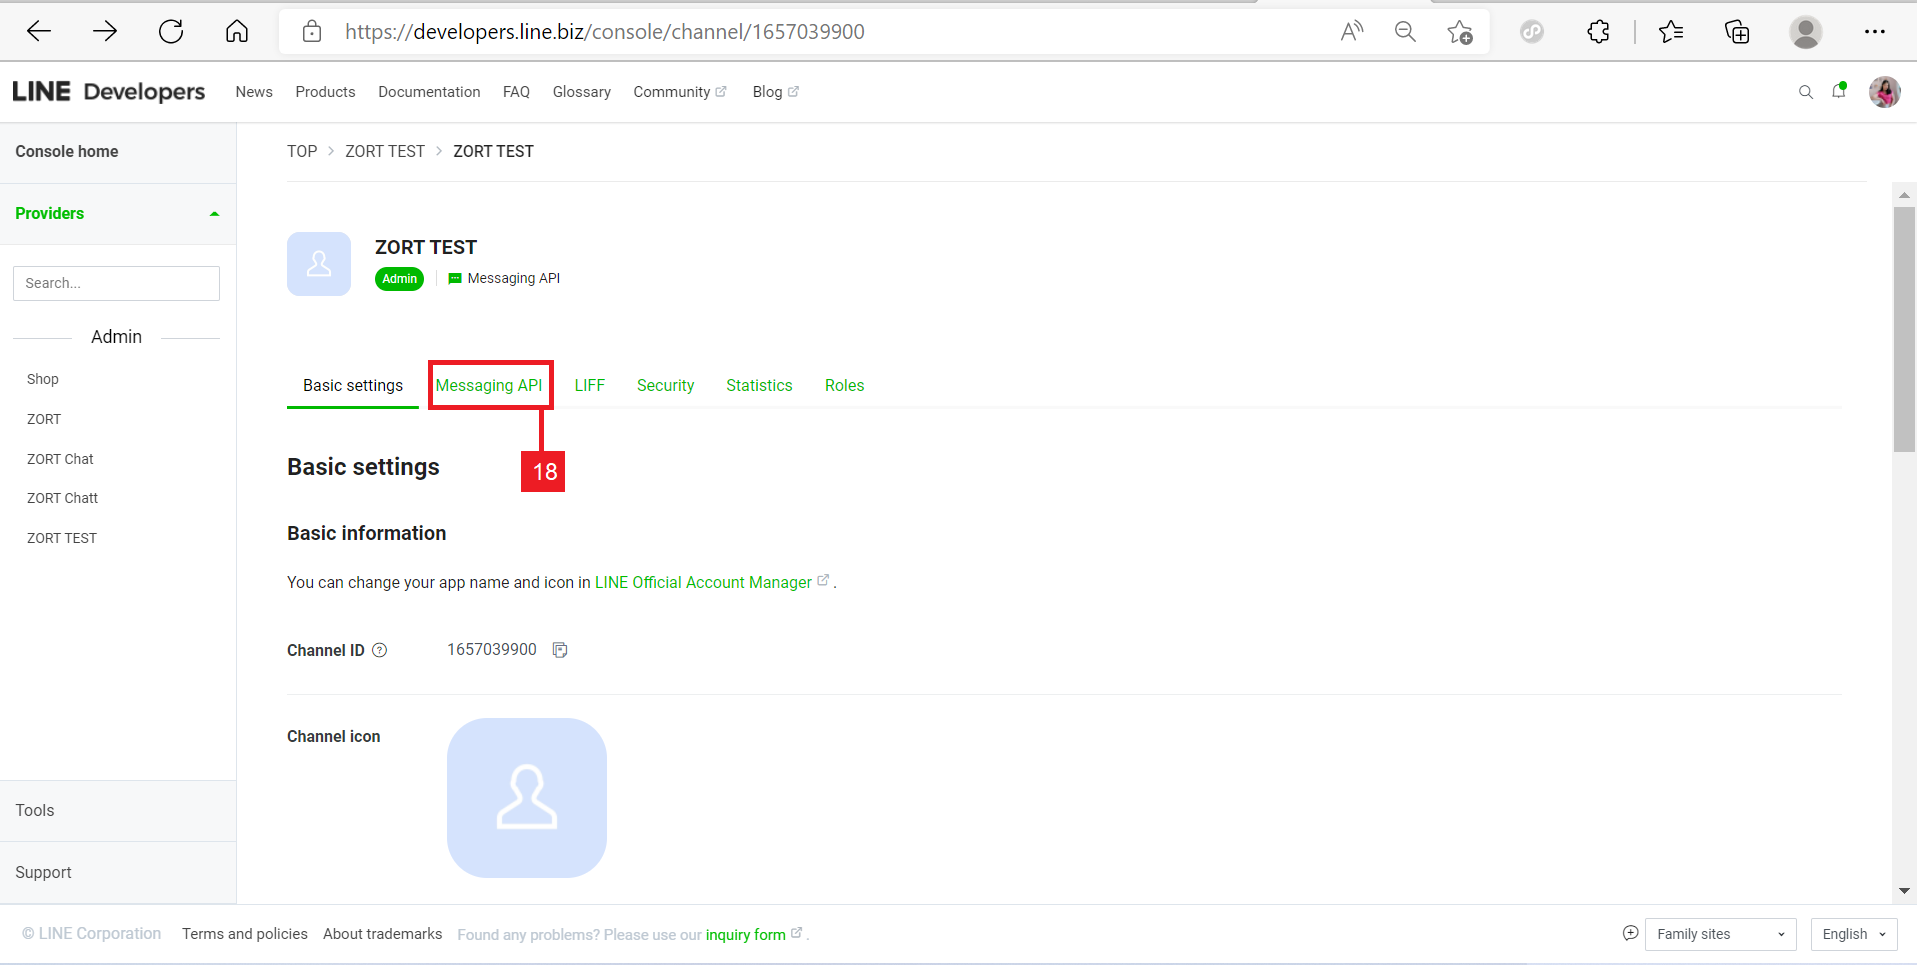
Task: View site info via the address bar lock icon
Action: (312, 32)
